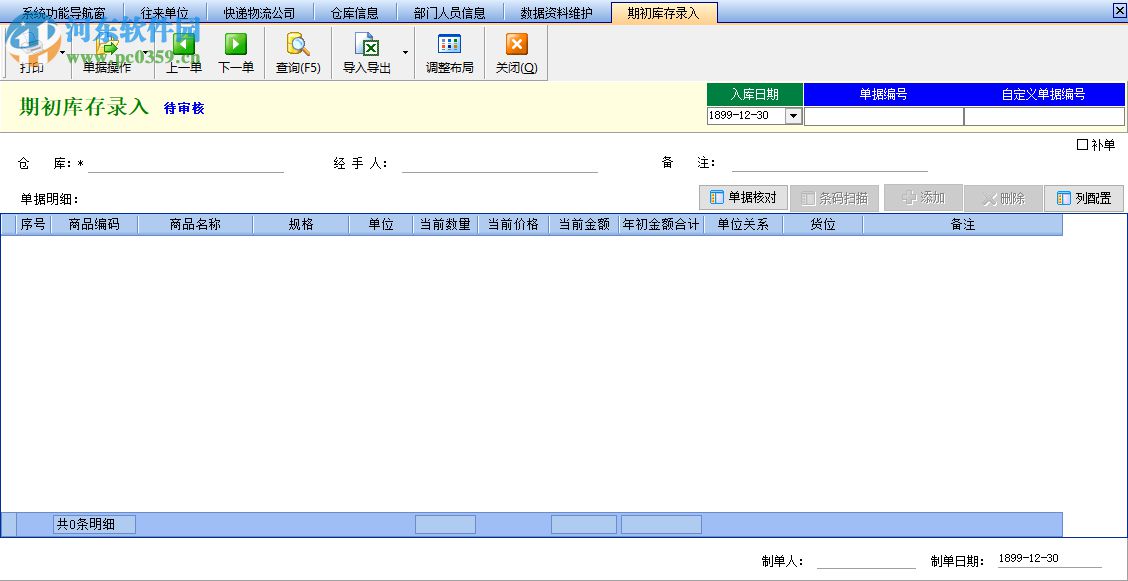Open the 导入导出 dropdown arrow
Screen dimensions: 1128x581
[405, 52]
